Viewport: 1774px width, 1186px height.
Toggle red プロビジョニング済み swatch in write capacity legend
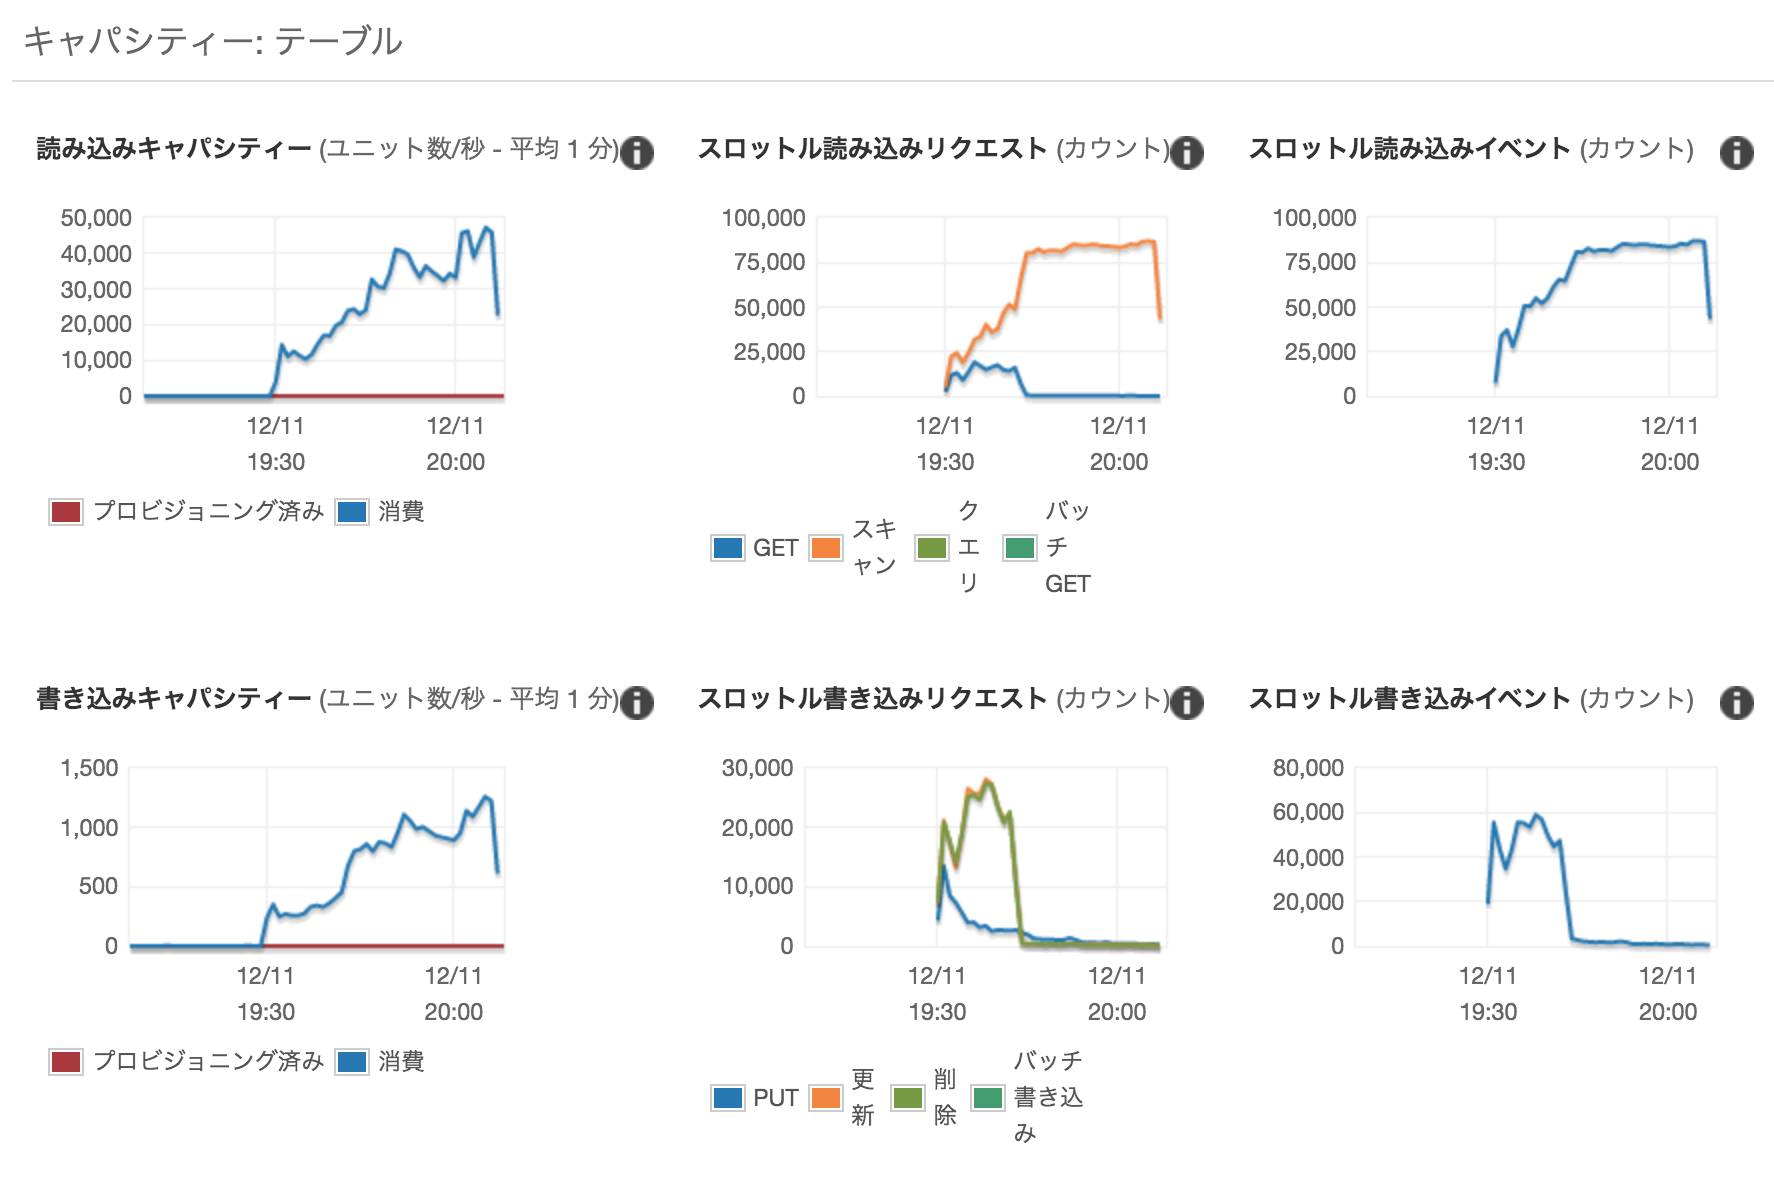66,1062
